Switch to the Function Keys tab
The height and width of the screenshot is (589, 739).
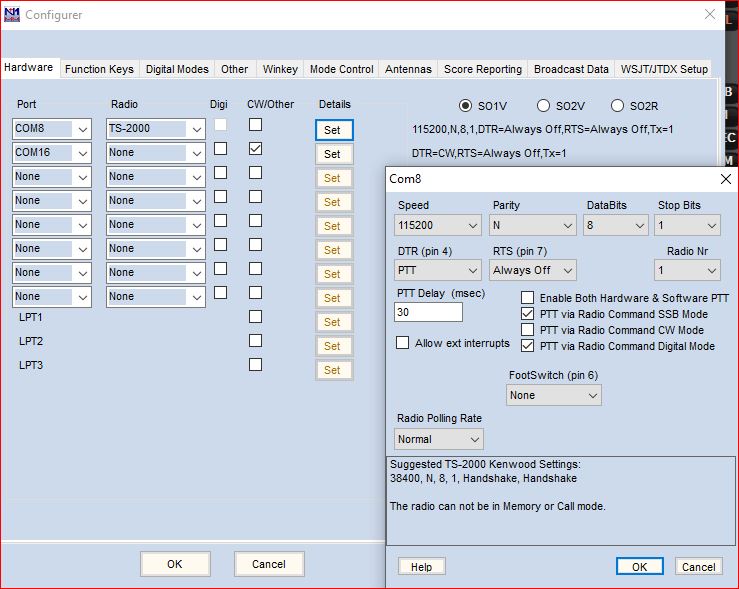click(99, 69)
